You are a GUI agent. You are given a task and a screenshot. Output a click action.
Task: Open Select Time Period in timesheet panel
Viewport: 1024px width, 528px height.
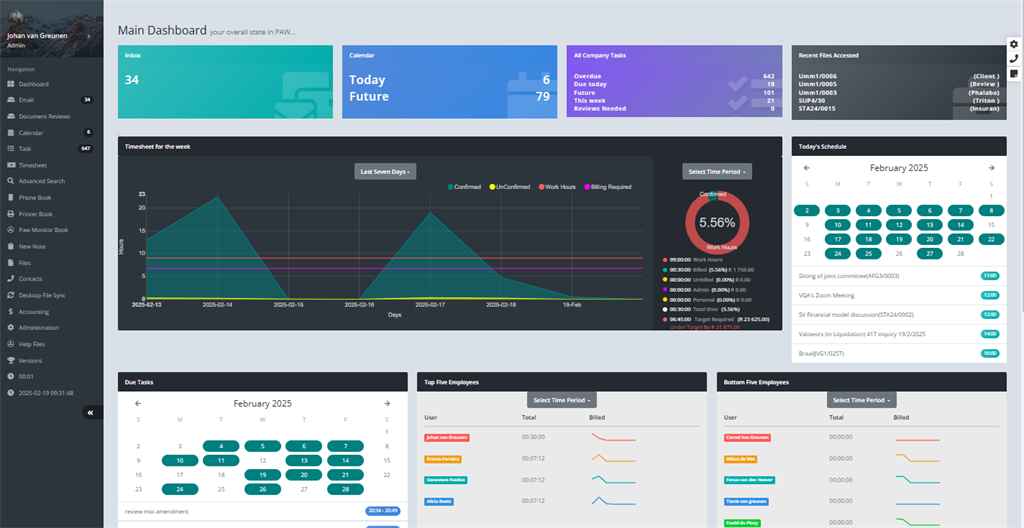coord(717,172)
